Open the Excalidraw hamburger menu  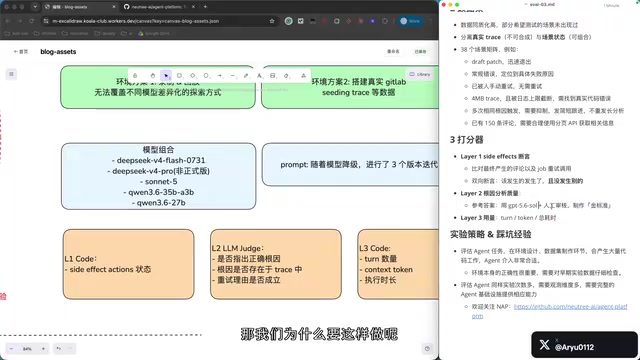pos(11,74)
